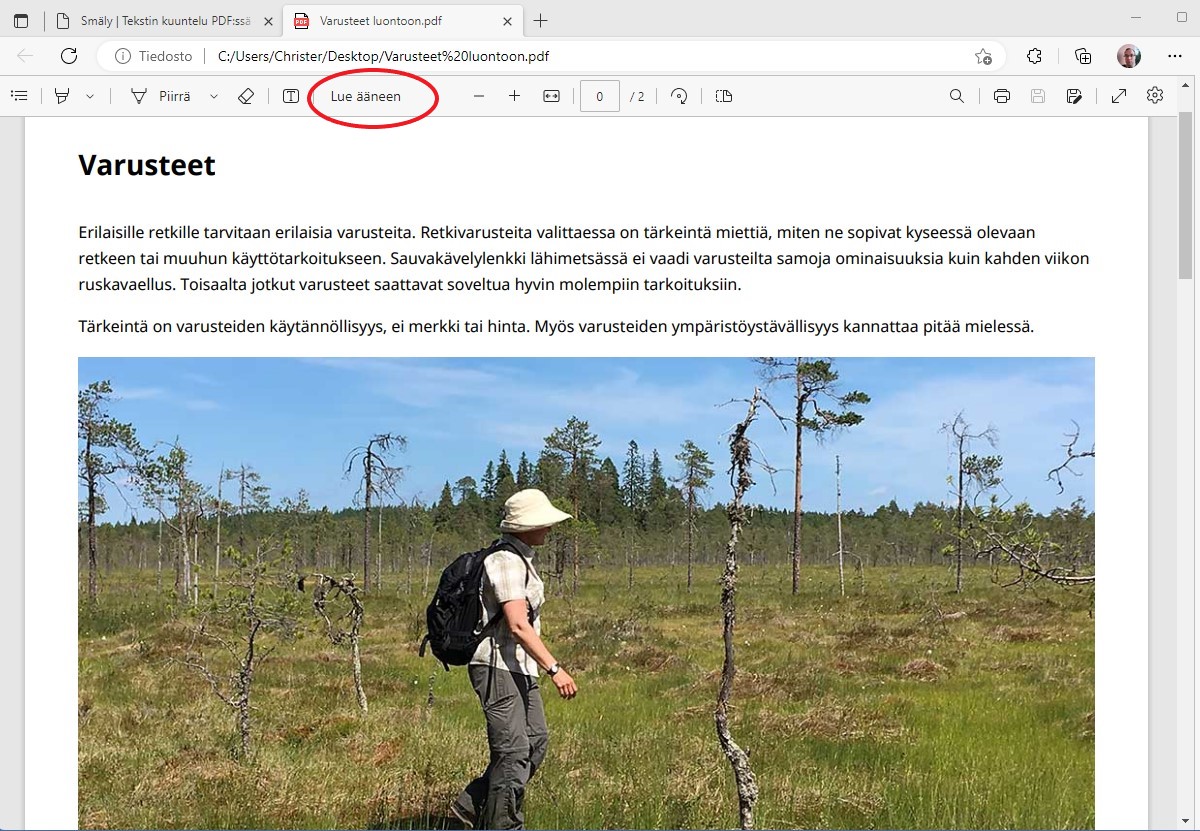Screen dimensions: 1200x831
Task: Open the Collections panel
Action: click(1083, 56)
